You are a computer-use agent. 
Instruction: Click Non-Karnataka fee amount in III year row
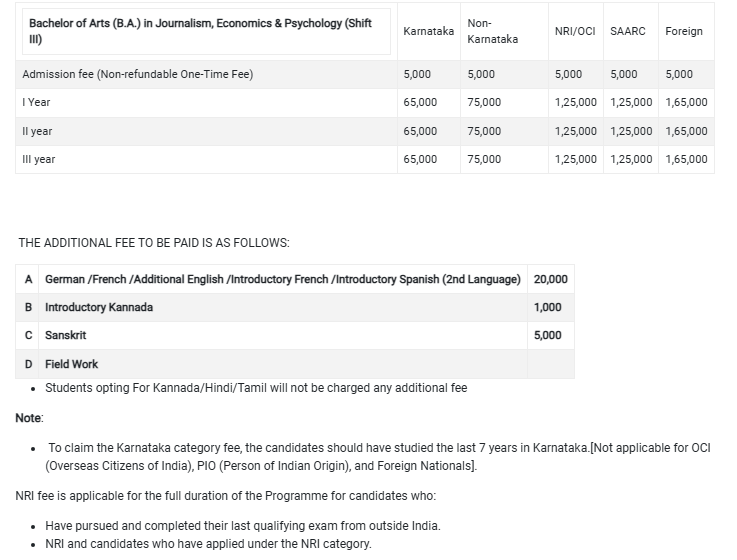484,159
